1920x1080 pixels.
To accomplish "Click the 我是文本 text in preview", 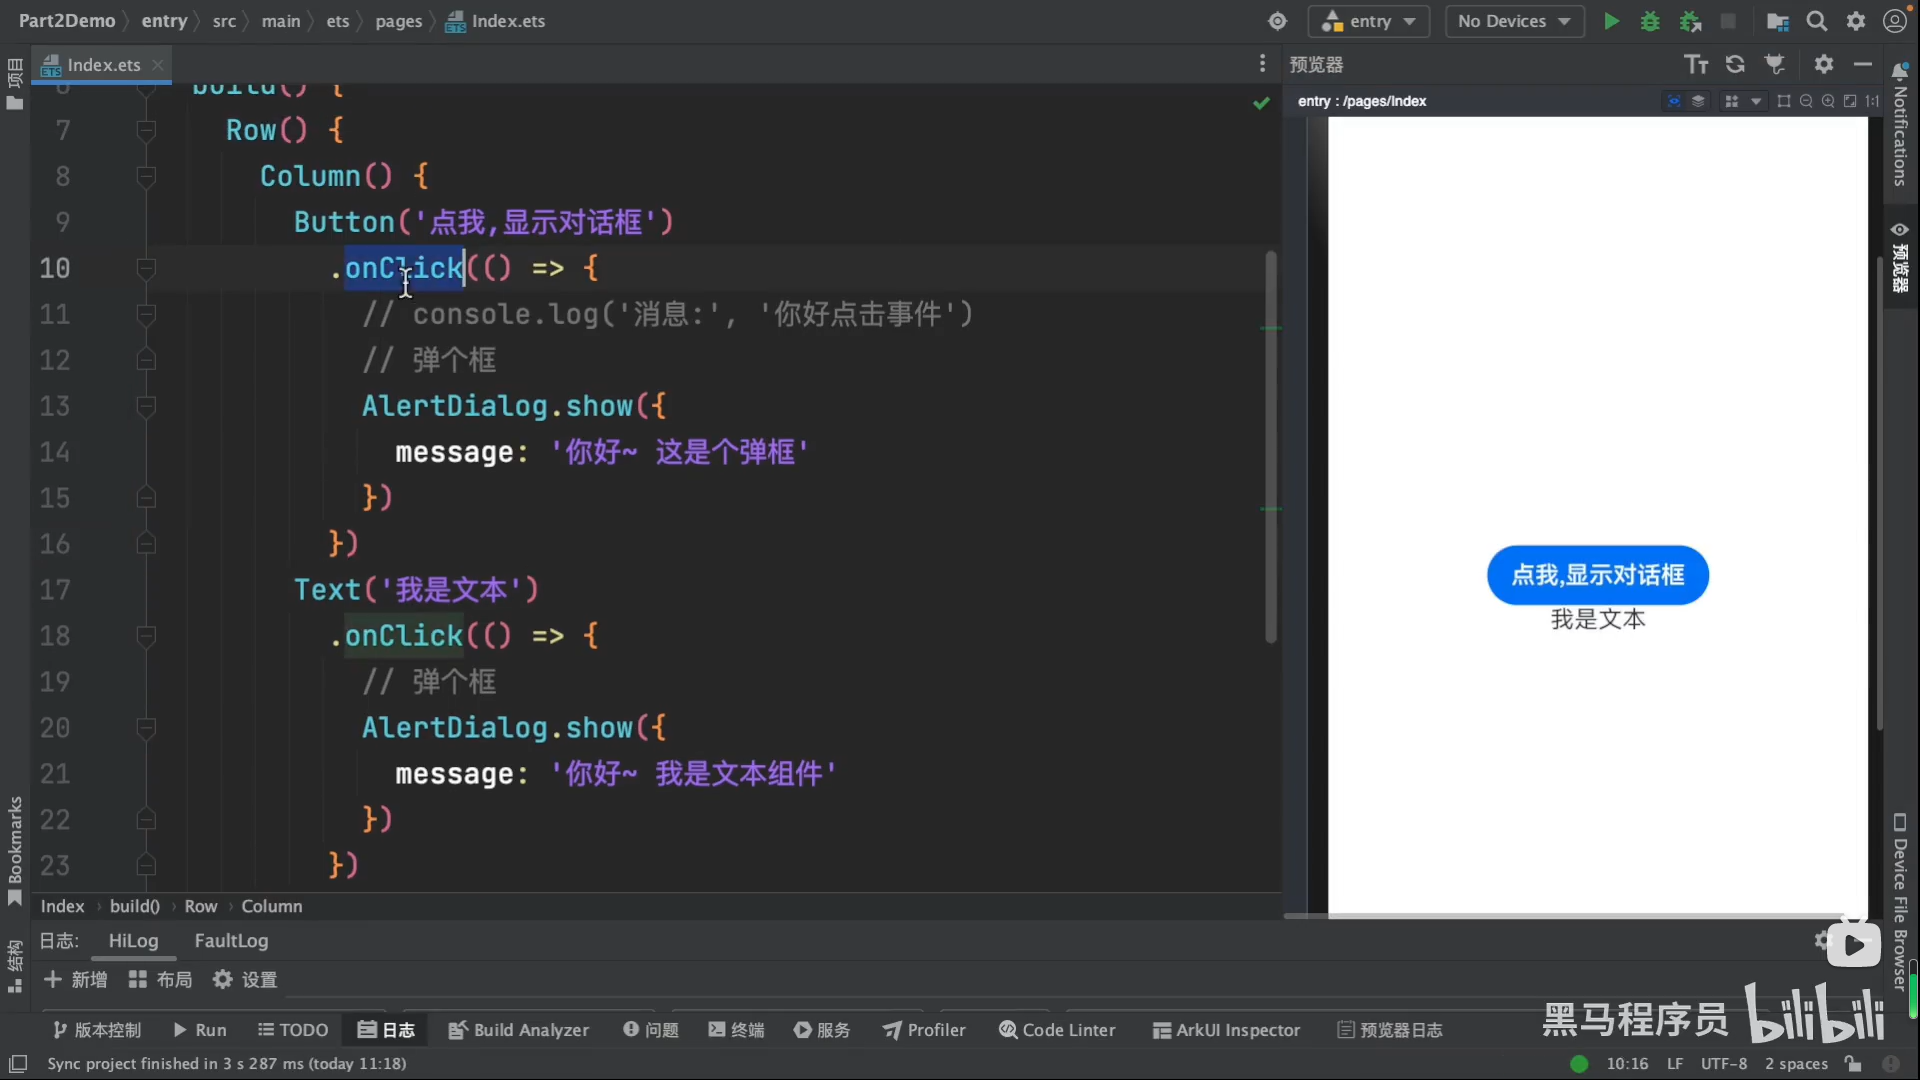I will tap(1597, 620).
